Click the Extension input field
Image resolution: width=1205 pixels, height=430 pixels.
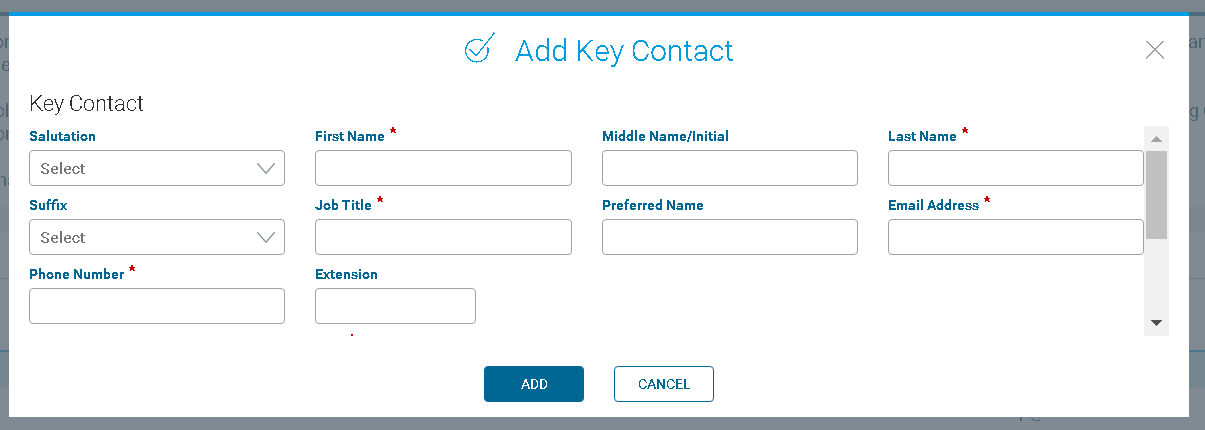pos(395,306)
